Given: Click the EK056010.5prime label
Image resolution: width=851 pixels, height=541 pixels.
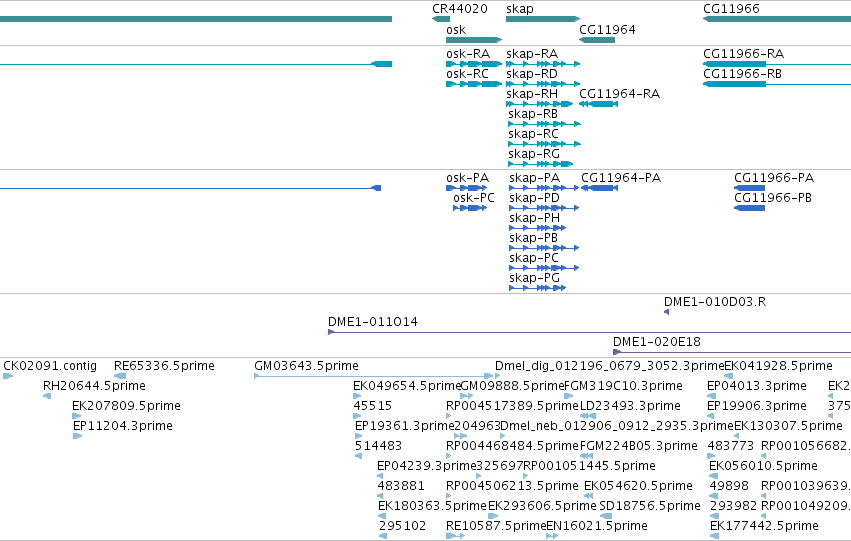Looking at the screenshot, I should click(x=763, y=466).
